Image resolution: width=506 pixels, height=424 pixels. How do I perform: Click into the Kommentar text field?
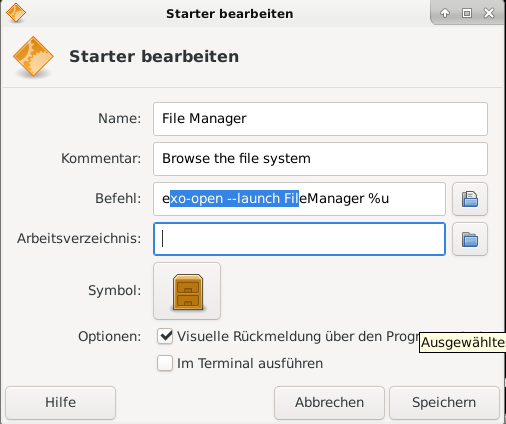pos(320,159)
